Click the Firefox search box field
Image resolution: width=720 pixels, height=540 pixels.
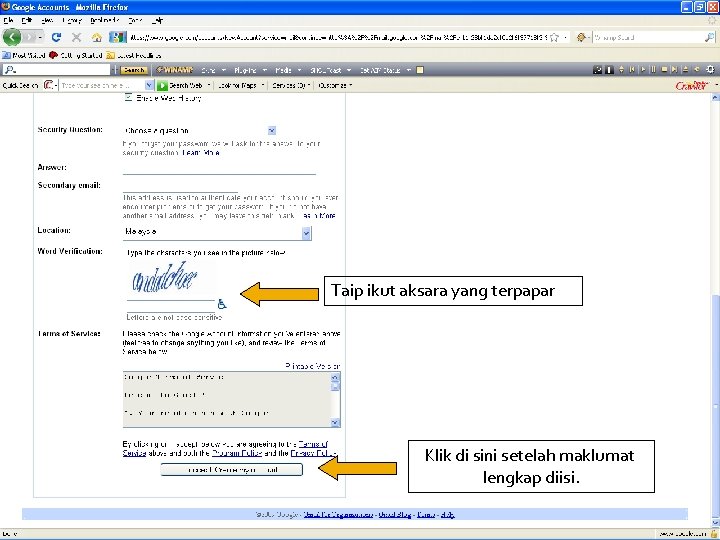tap(648, 37)
